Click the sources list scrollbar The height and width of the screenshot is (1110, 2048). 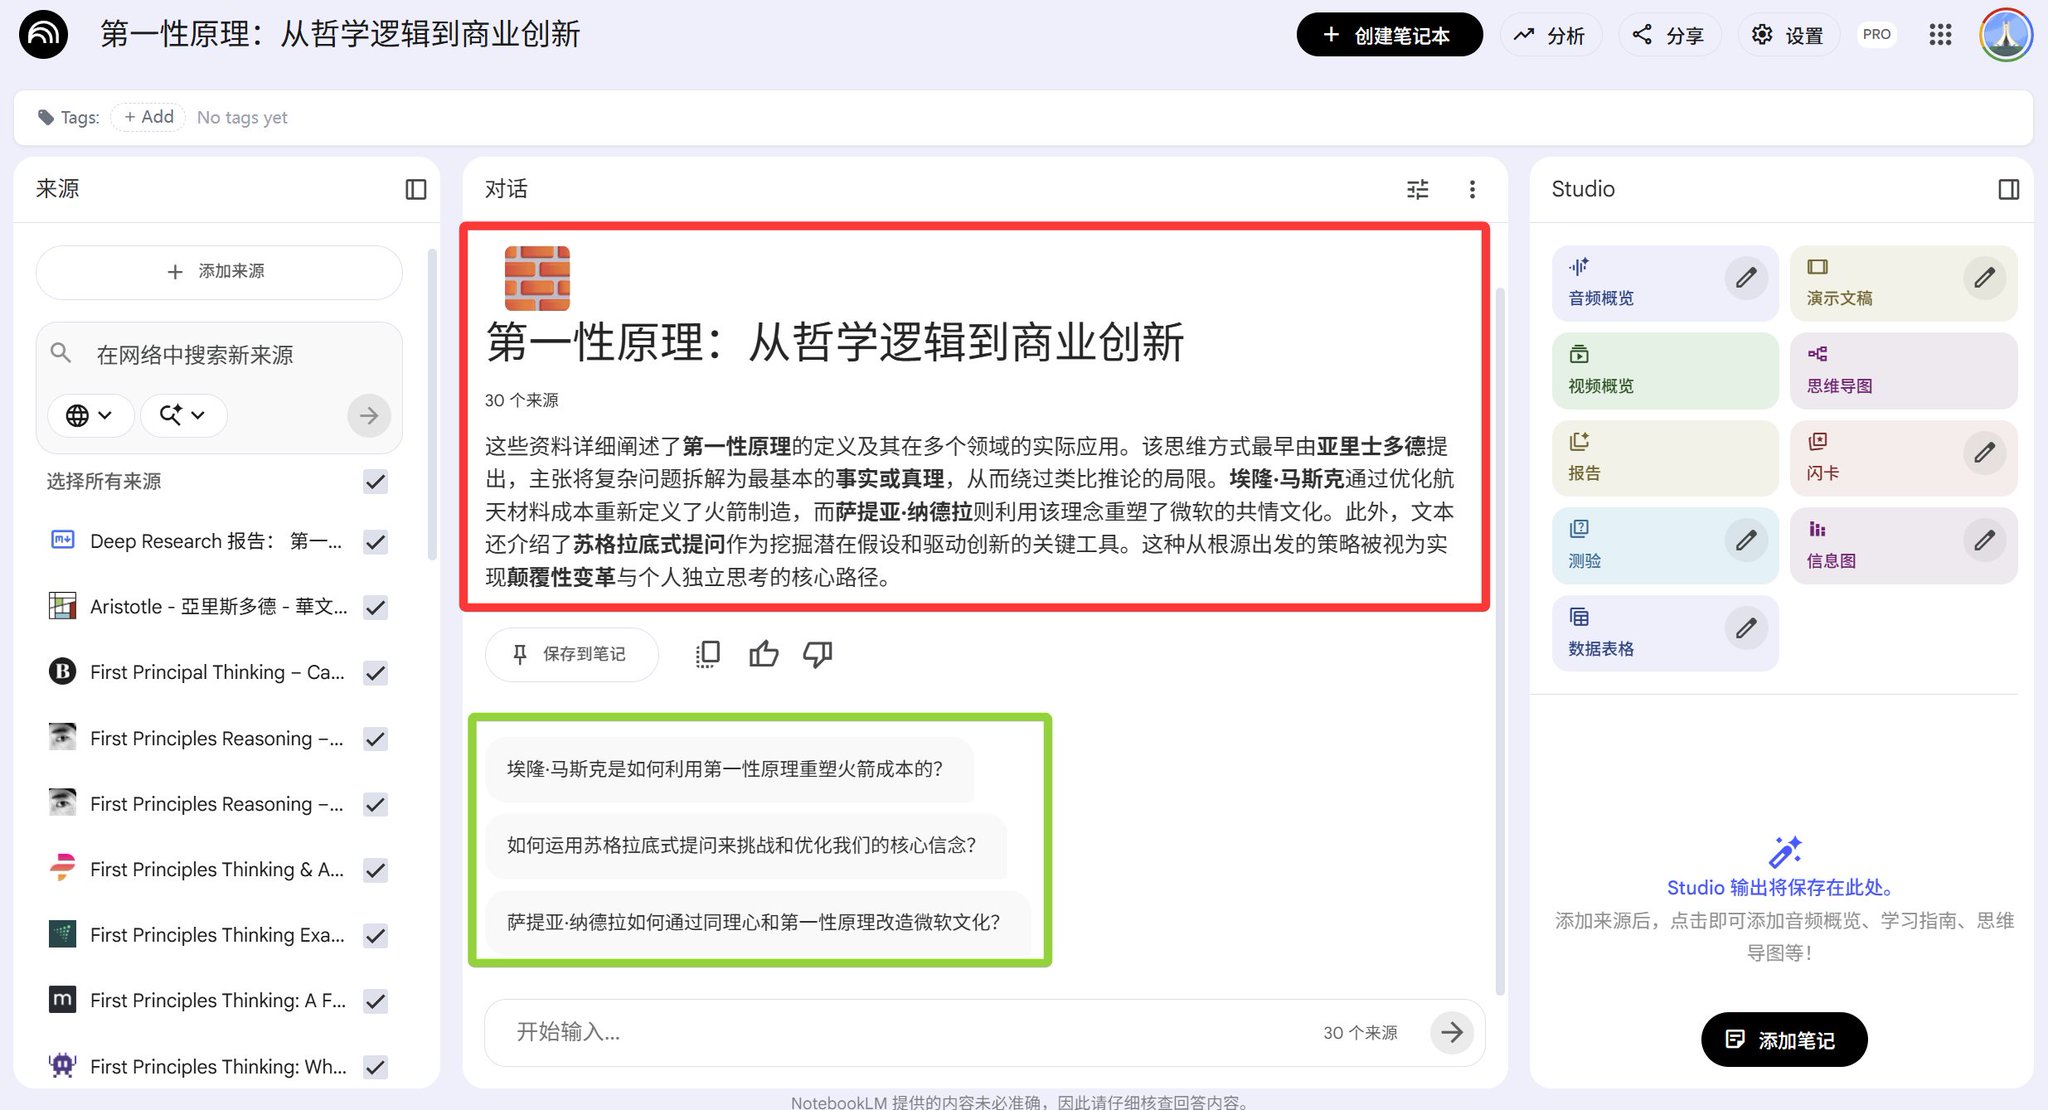[x=432, y=405]
